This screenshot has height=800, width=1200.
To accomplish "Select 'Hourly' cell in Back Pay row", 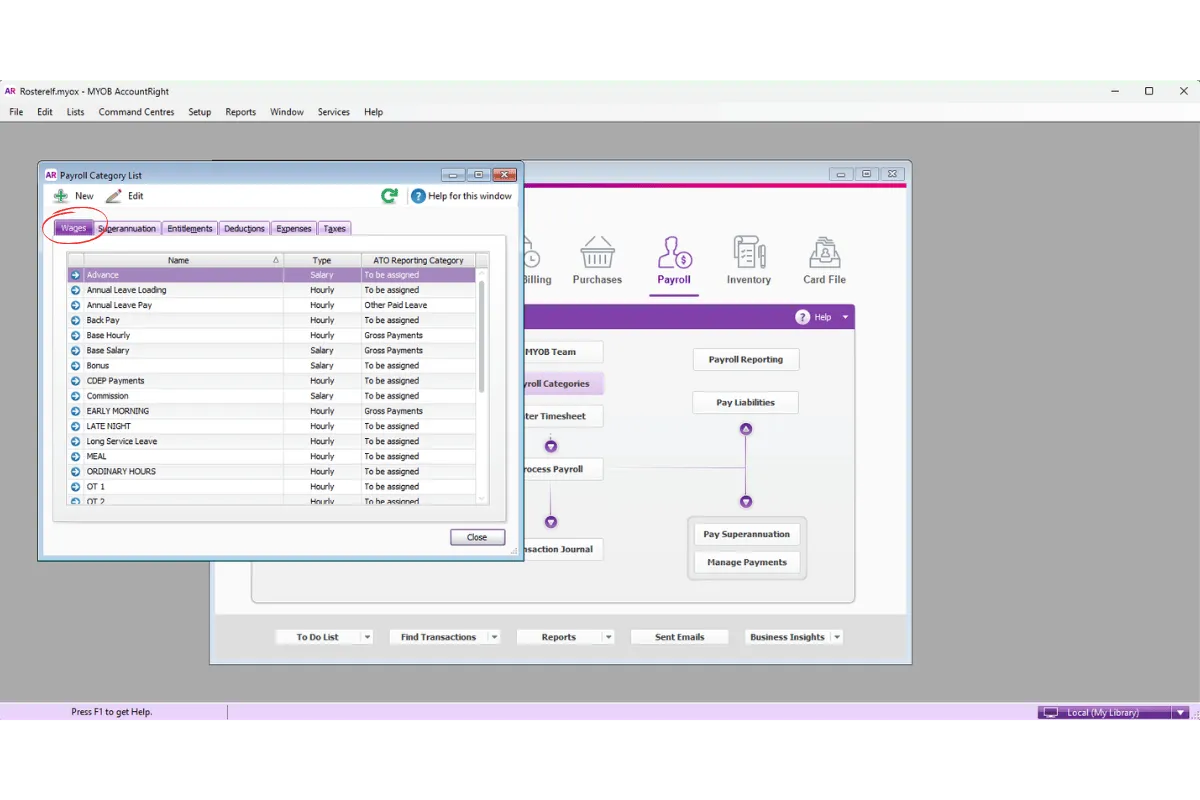I will pos(322,320).
